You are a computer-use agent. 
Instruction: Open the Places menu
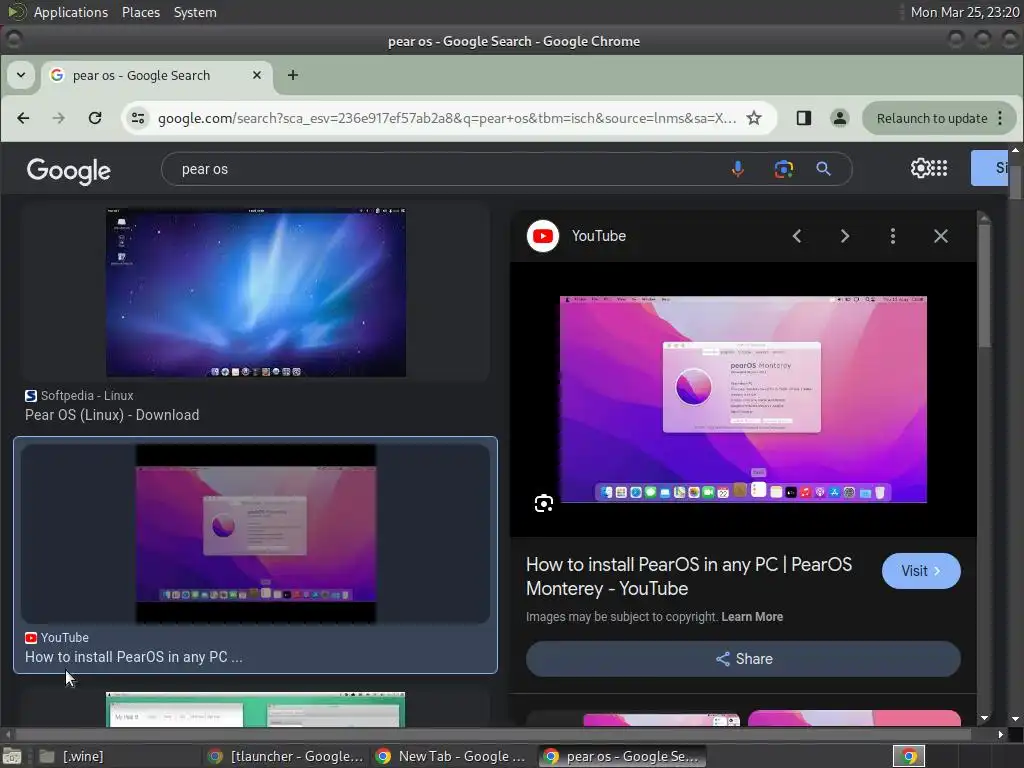141,12
